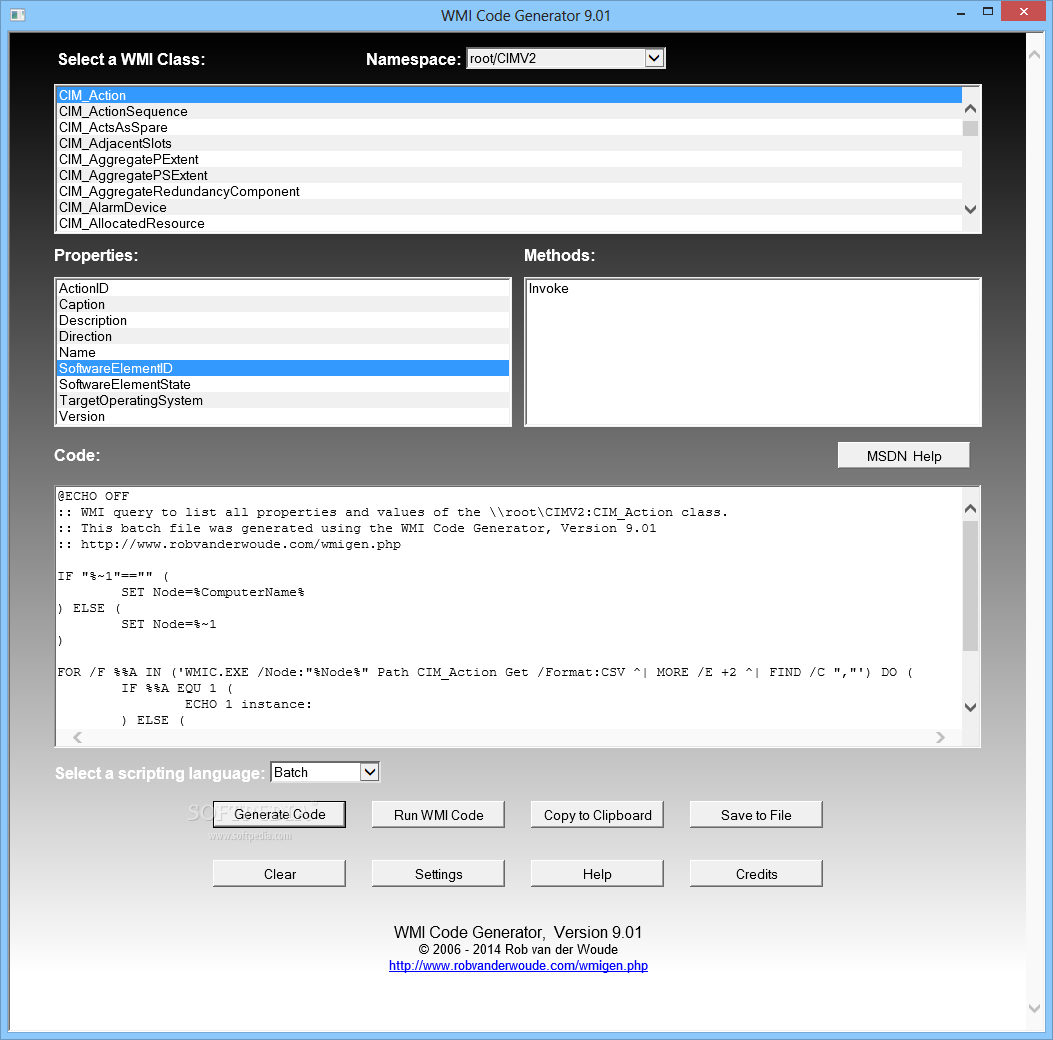Click the application icon in title bar

coord(17,15)
